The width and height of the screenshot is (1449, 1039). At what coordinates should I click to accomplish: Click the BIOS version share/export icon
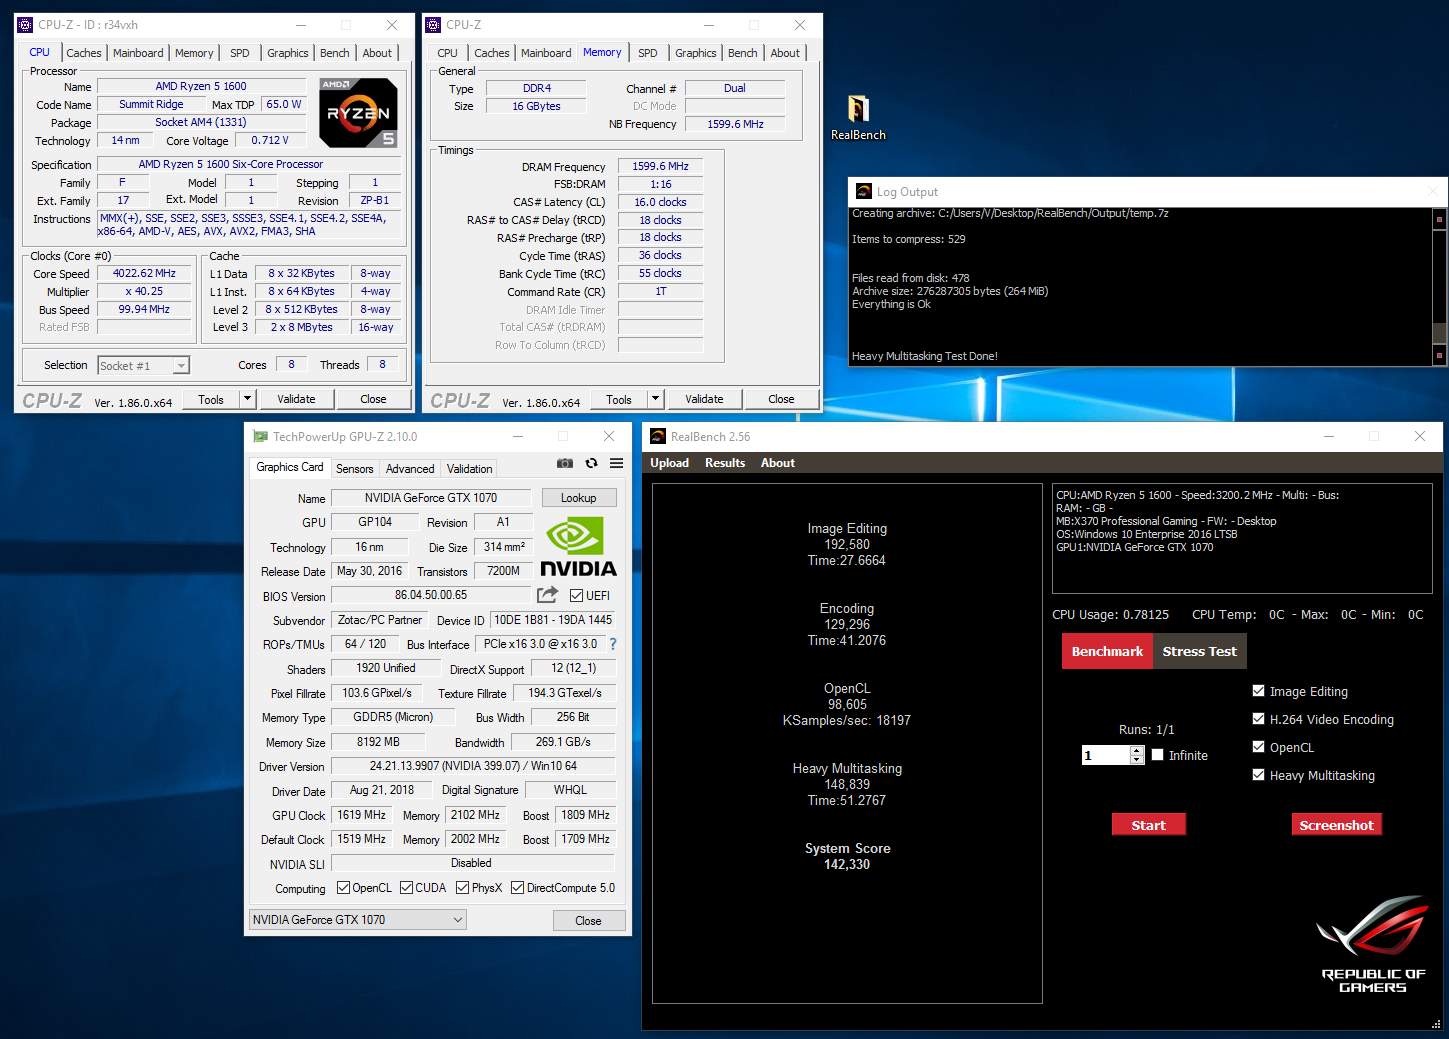click(x=547, y=595)
